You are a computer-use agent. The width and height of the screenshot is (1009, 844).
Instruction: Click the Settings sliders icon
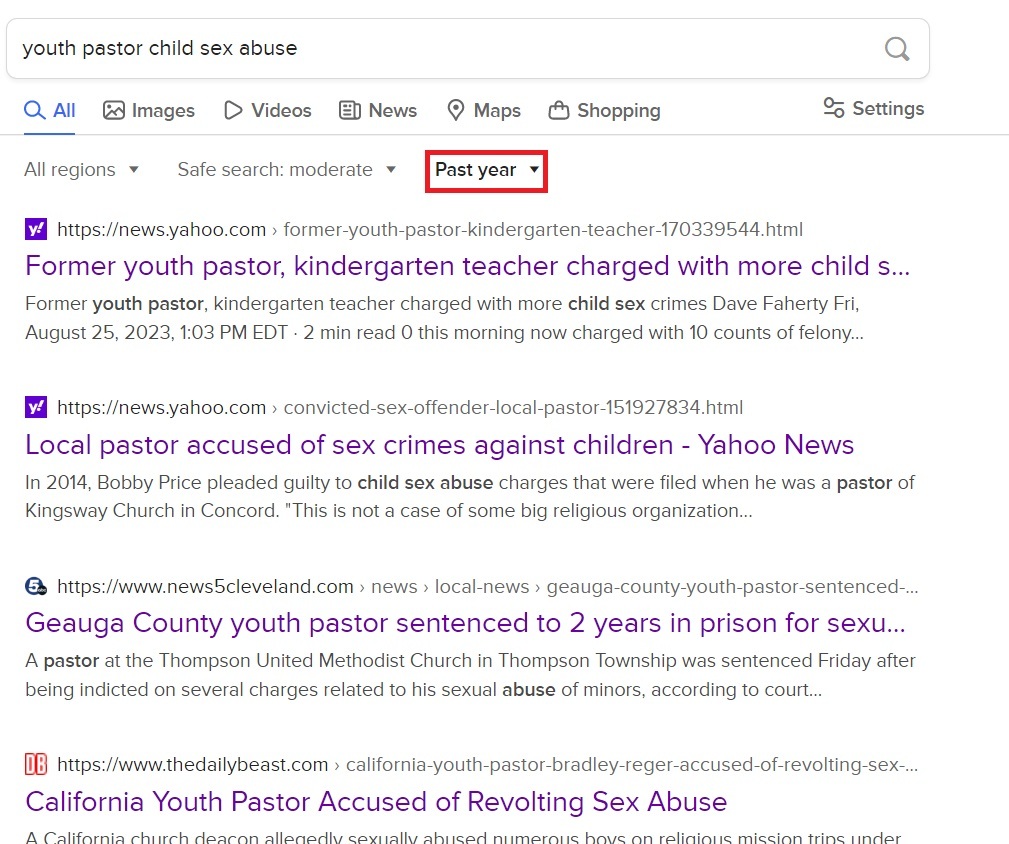click(833, 108)
